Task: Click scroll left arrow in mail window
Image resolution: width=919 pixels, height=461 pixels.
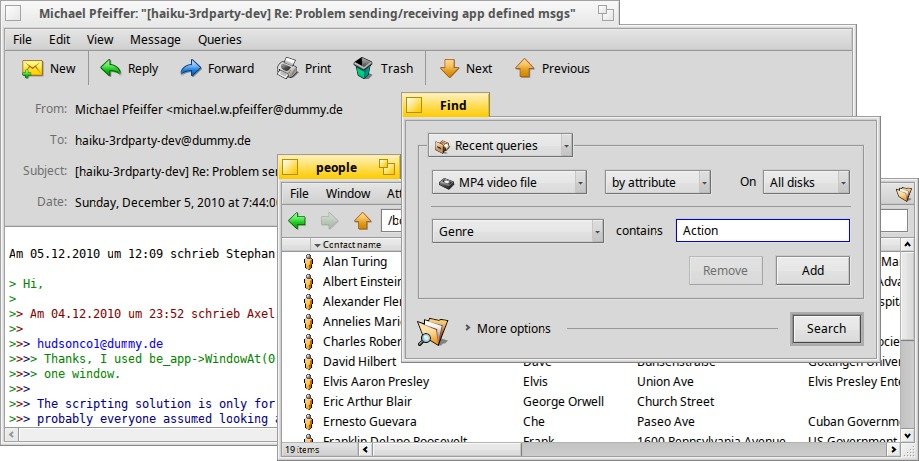Action: pos(11,435)
